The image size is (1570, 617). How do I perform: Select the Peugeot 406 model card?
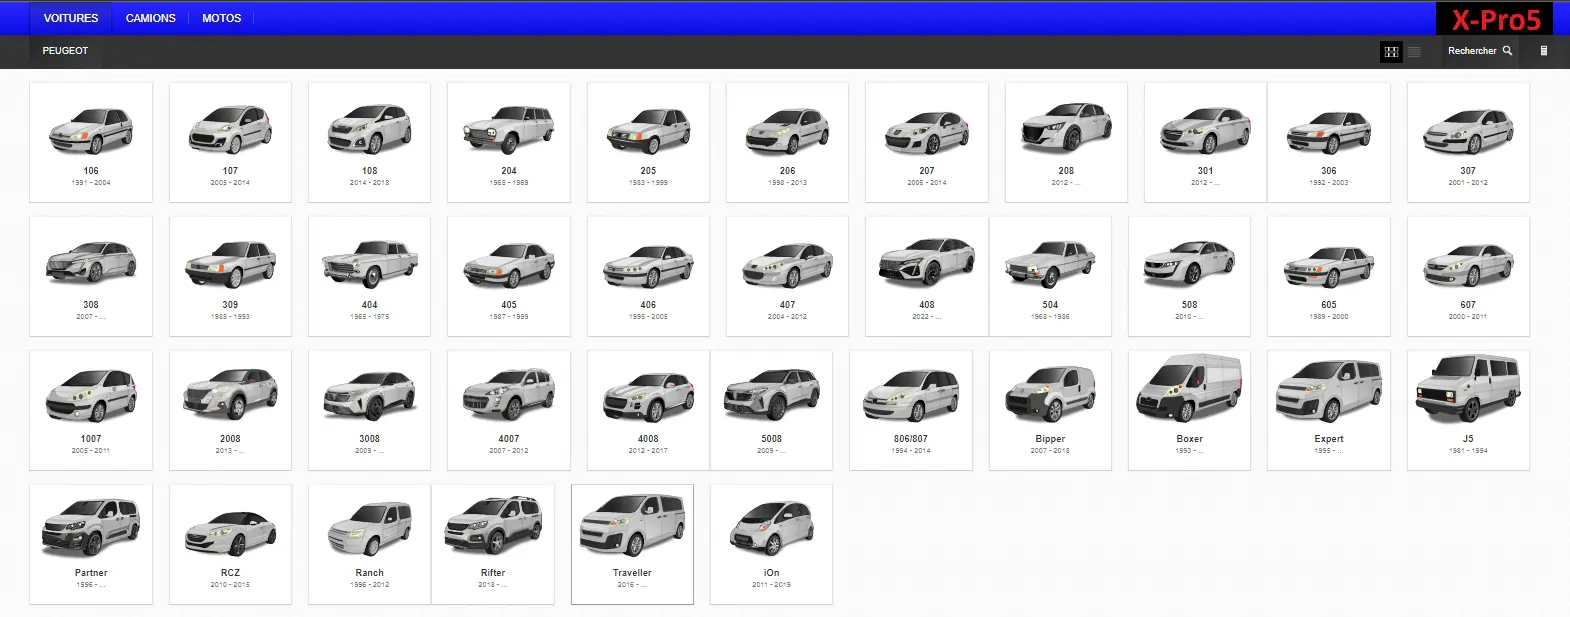click(648, 276)
